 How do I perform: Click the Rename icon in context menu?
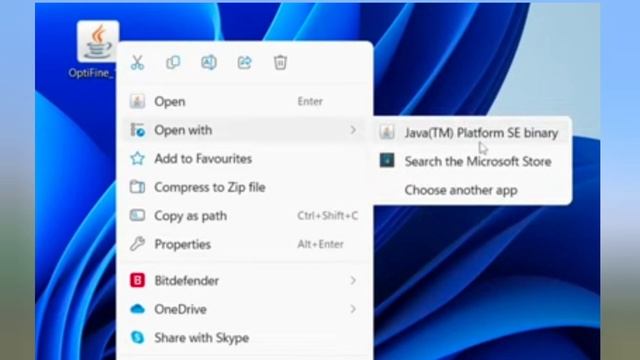click(x=209, y=62)
